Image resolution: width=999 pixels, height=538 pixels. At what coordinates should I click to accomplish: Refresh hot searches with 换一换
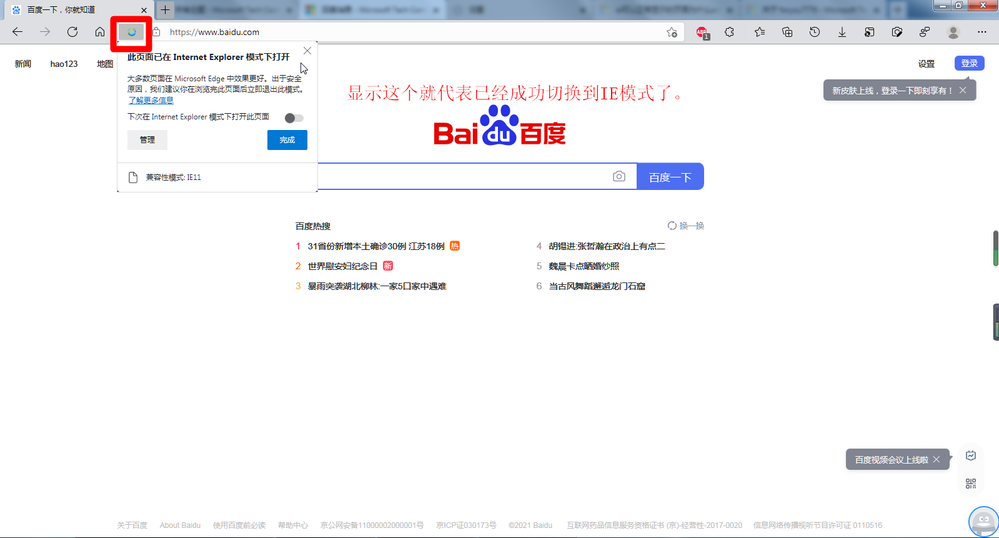(x=686, y=226)
